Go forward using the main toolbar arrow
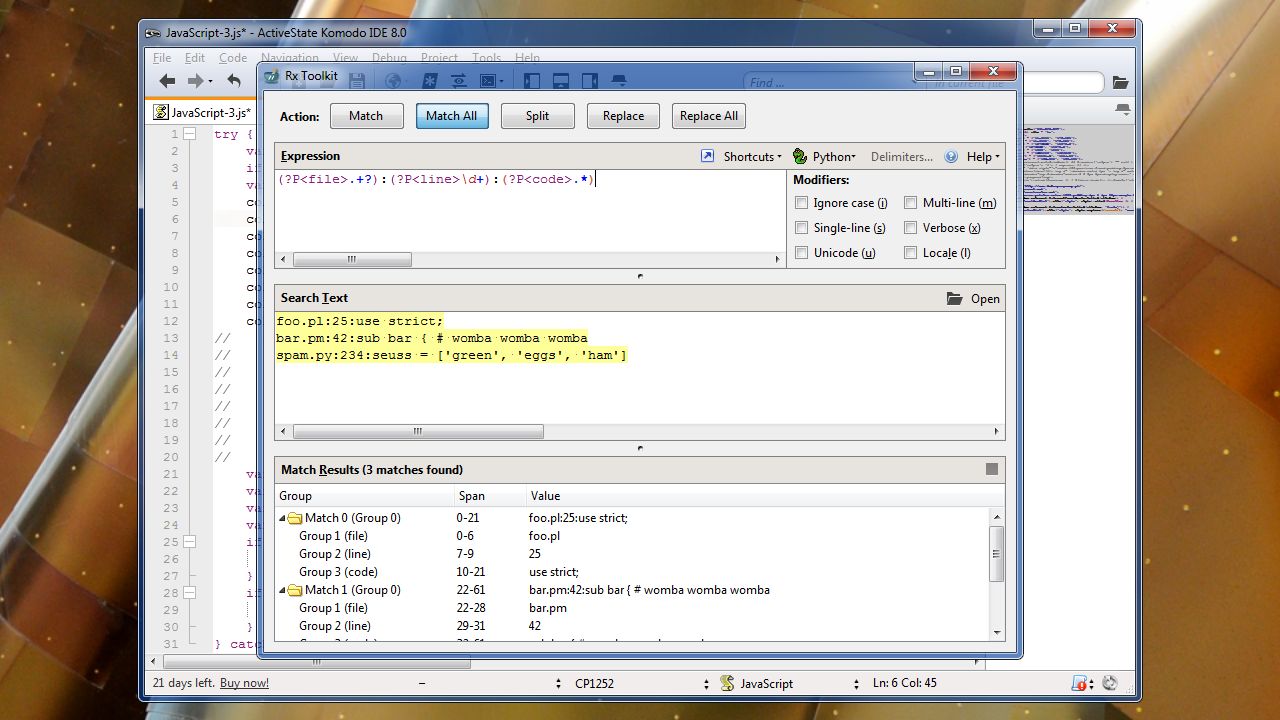The height and width of the screenshot is (720, 1280). click(196, 81)
